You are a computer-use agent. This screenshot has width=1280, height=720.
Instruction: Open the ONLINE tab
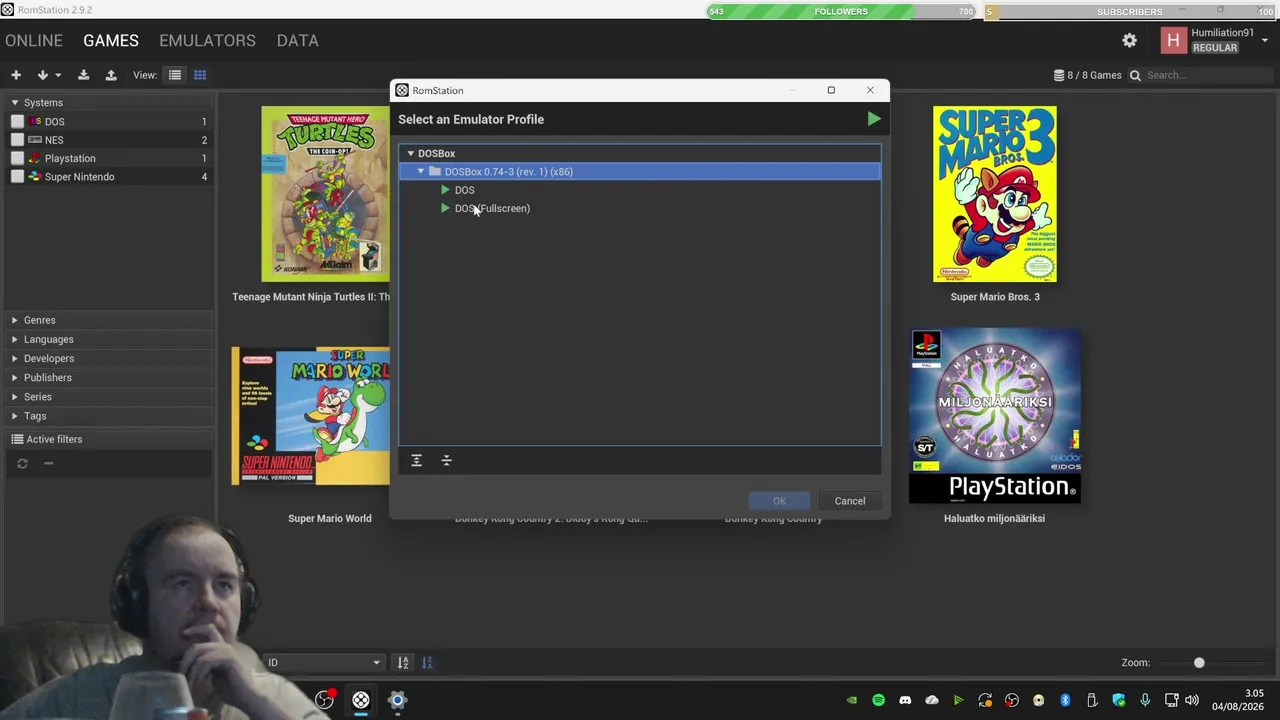(x=34, y=40)
